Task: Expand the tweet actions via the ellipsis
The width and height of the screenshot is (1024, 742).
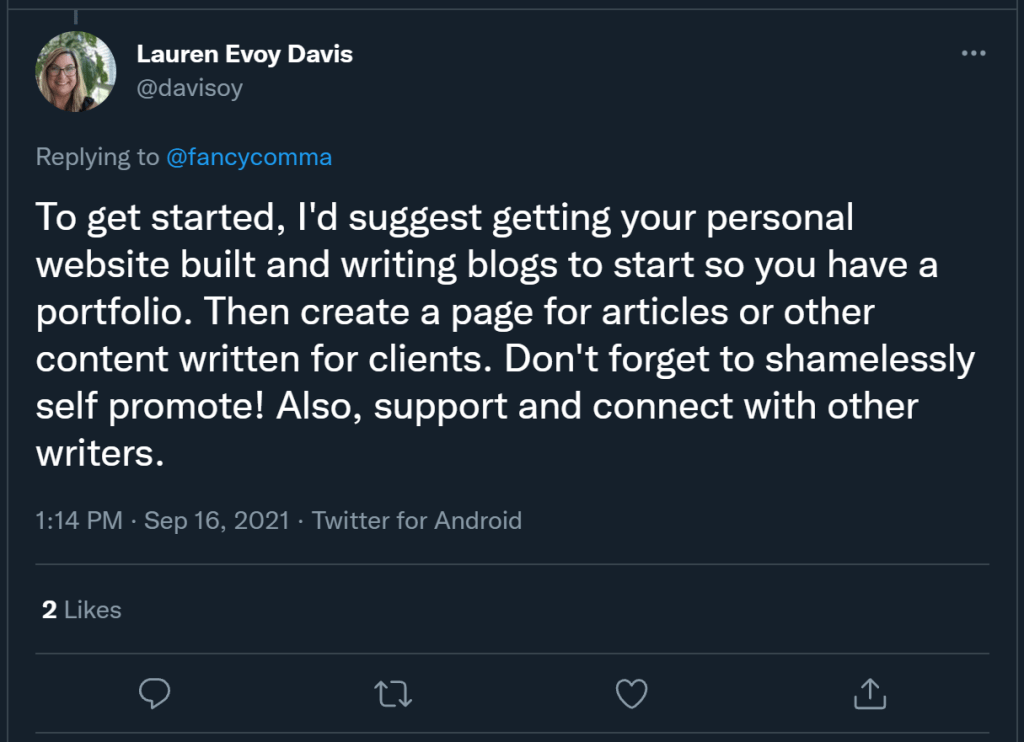Action: click(x=972, y=53)
